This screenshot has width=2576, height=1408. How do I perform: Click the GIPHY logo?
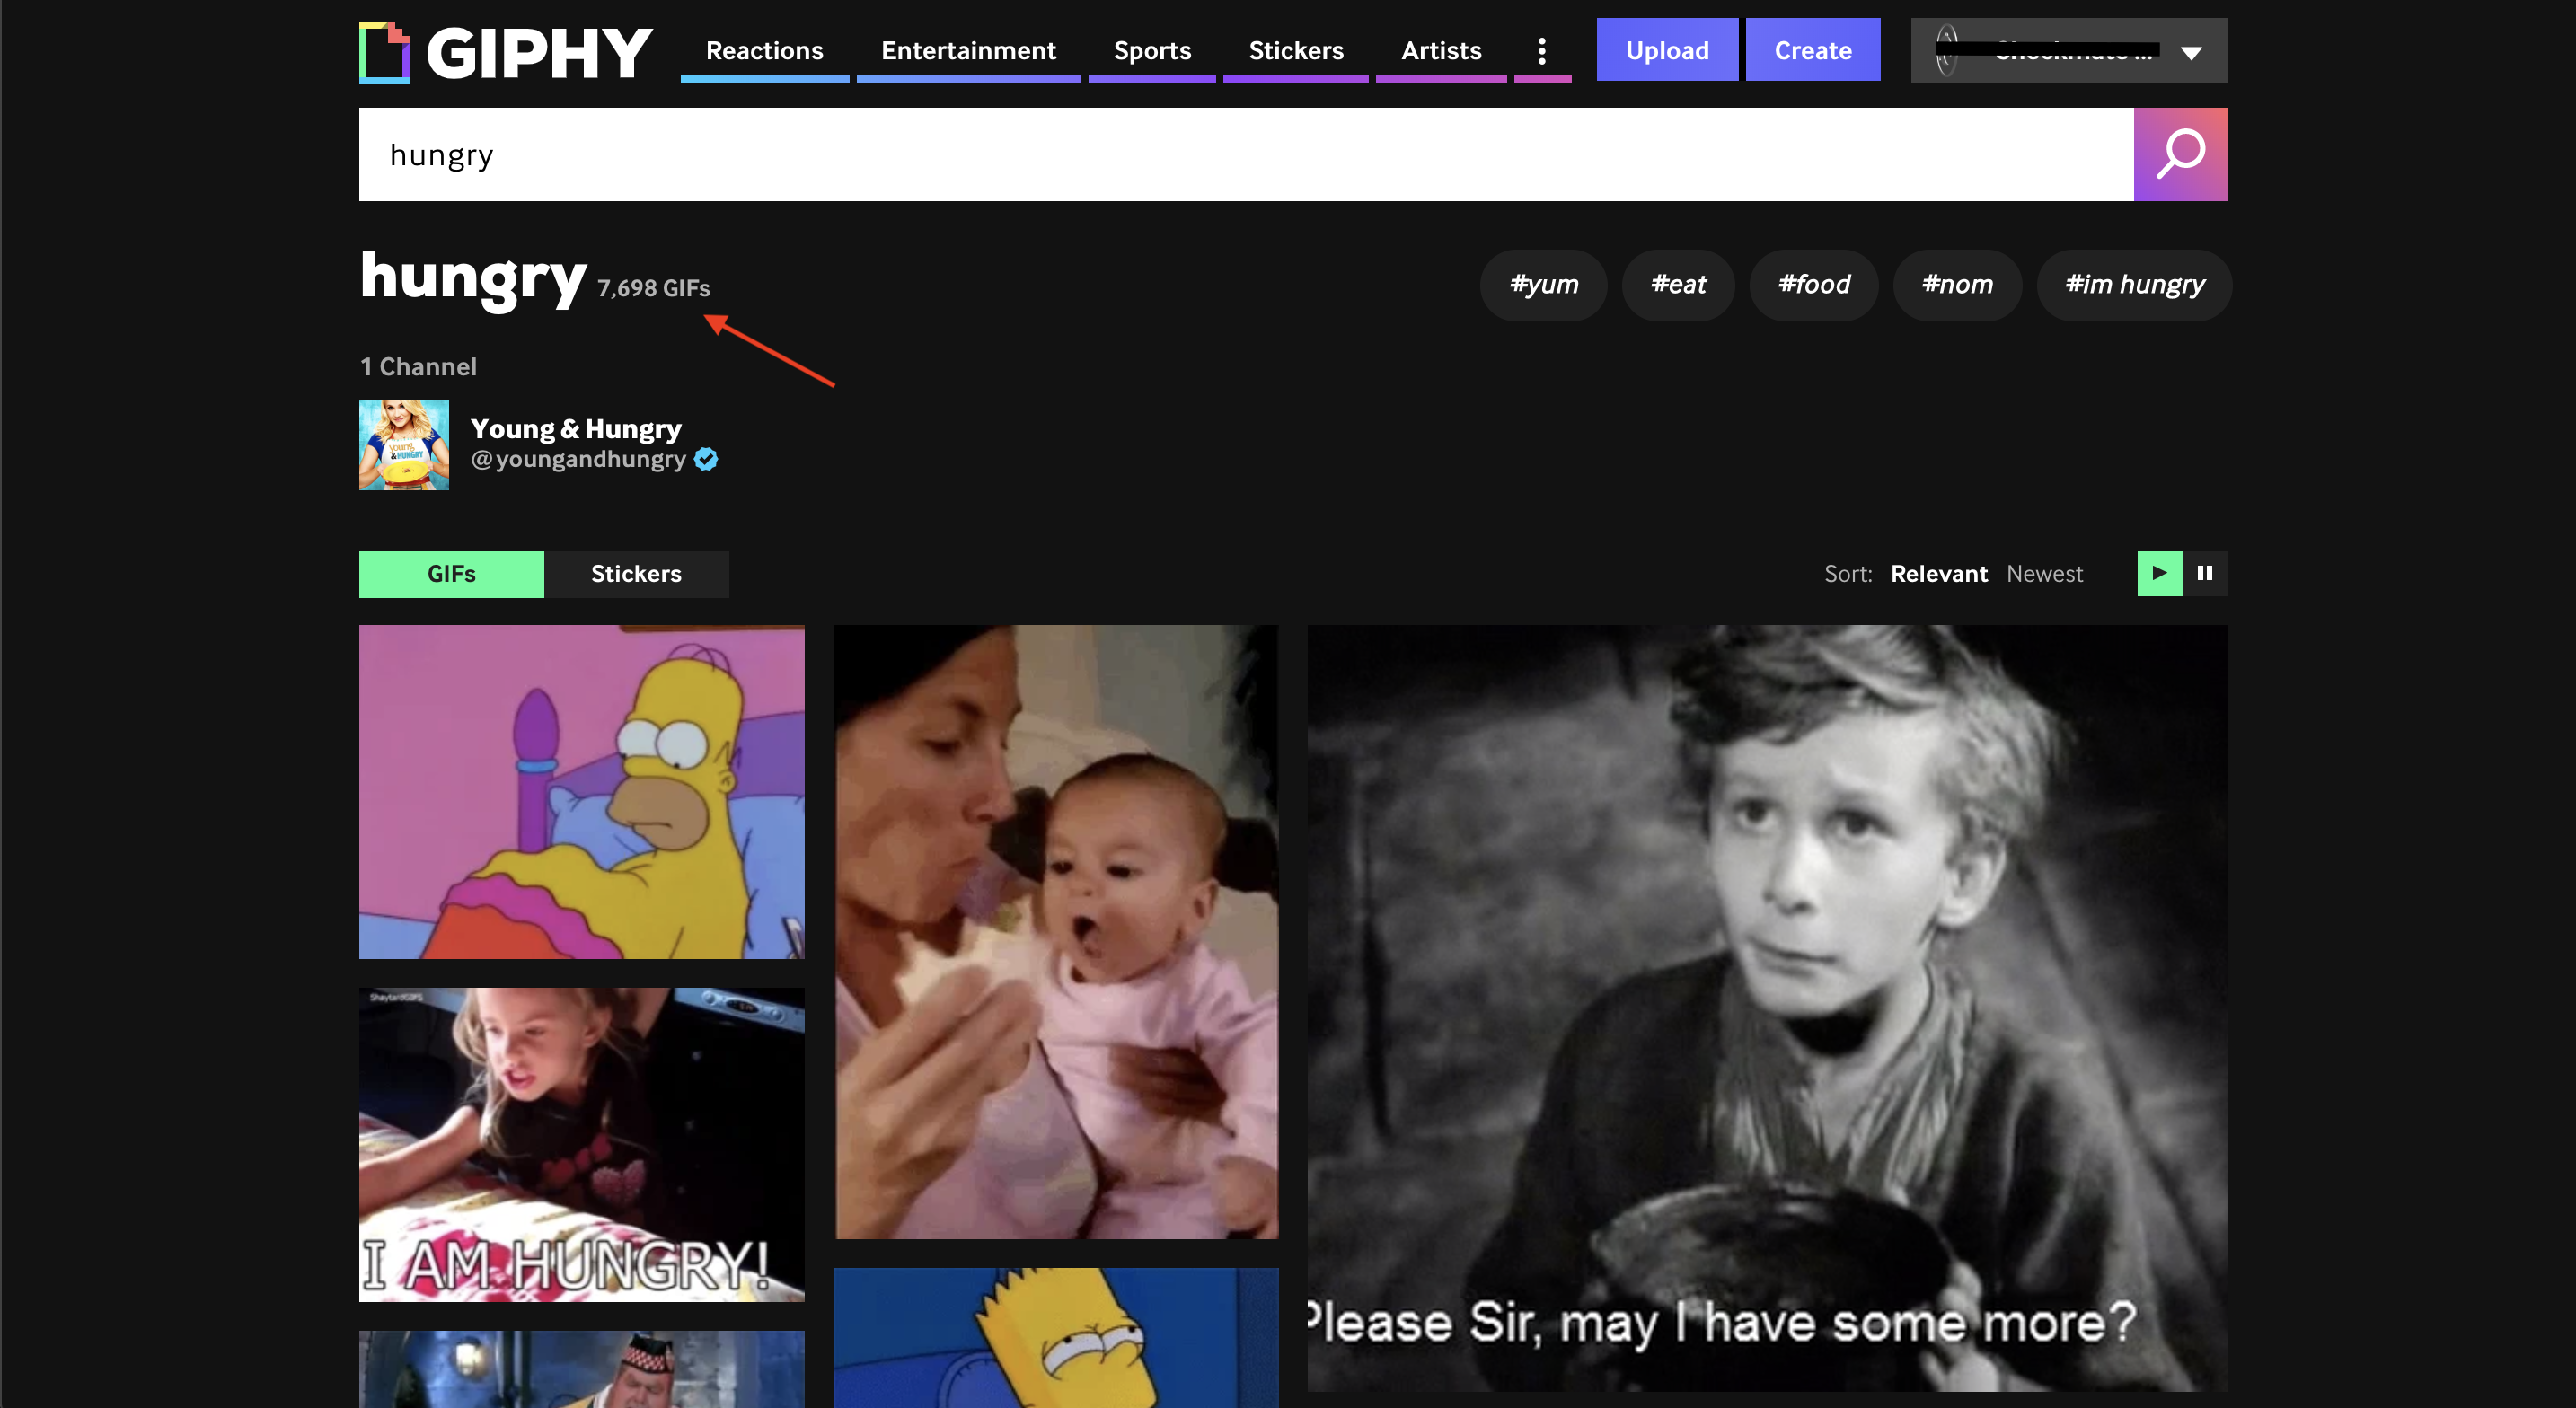pos(503,51)
